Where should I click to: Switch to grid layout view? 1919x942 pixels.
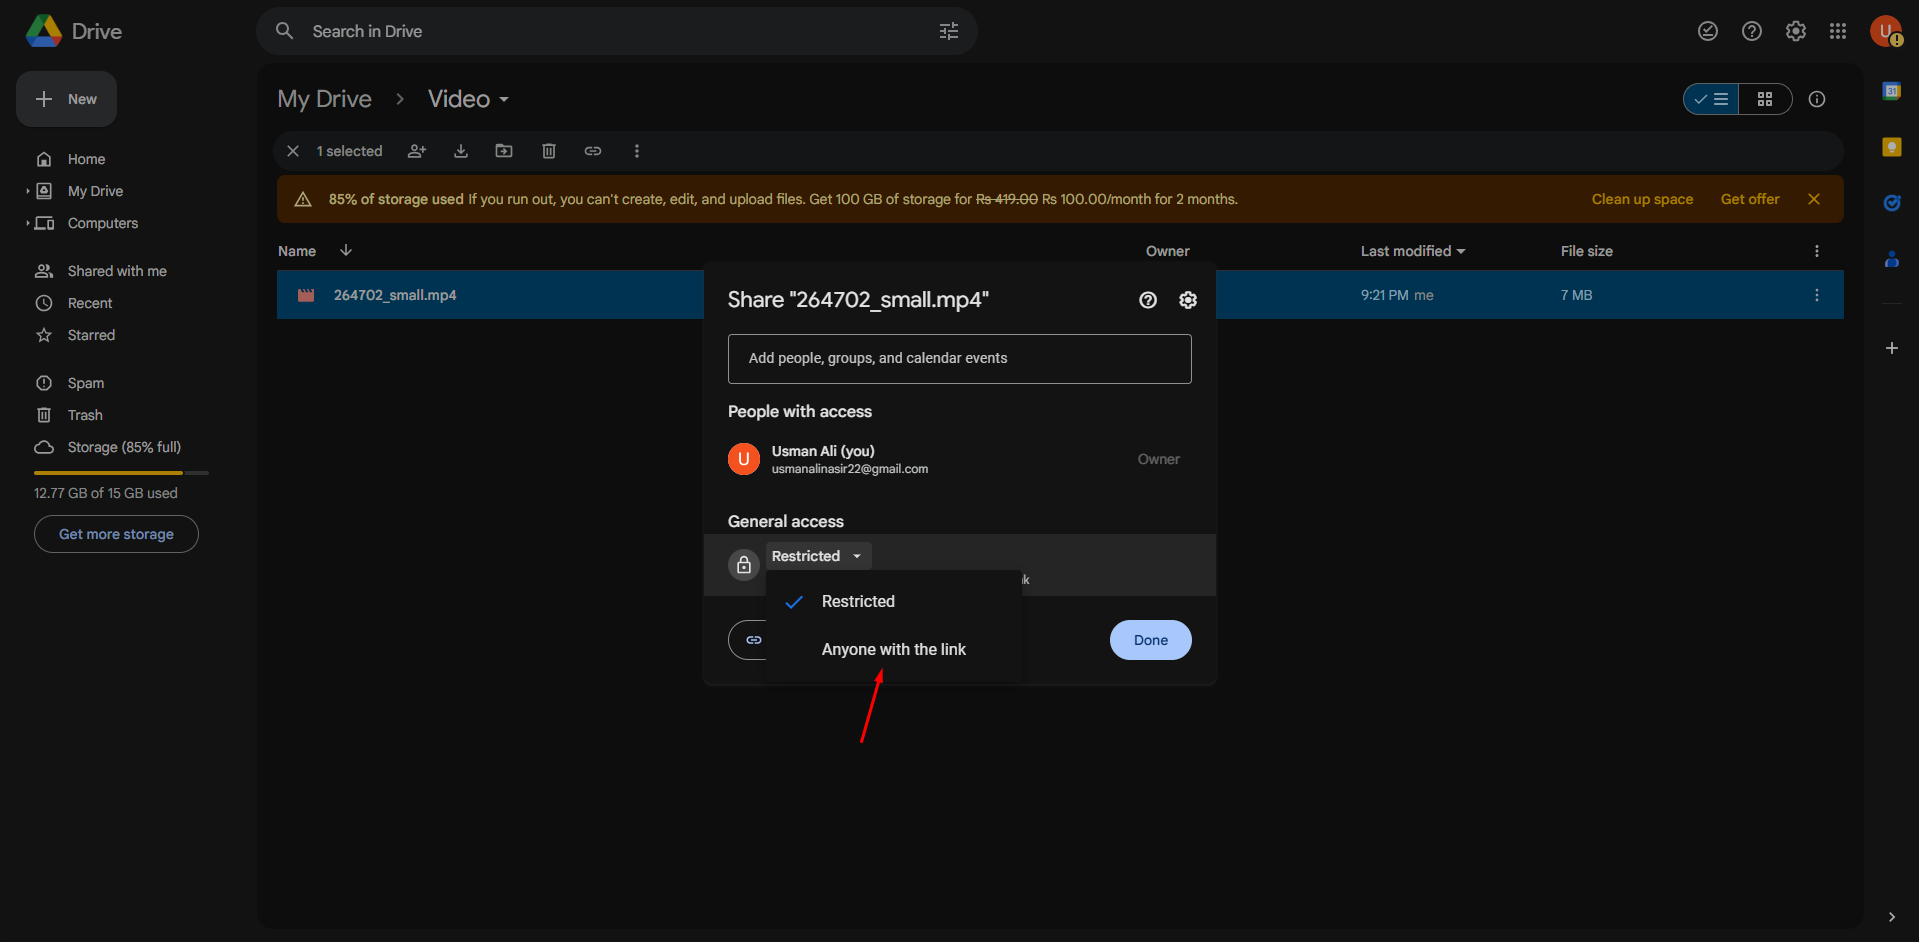click(x=1765, y=99)
